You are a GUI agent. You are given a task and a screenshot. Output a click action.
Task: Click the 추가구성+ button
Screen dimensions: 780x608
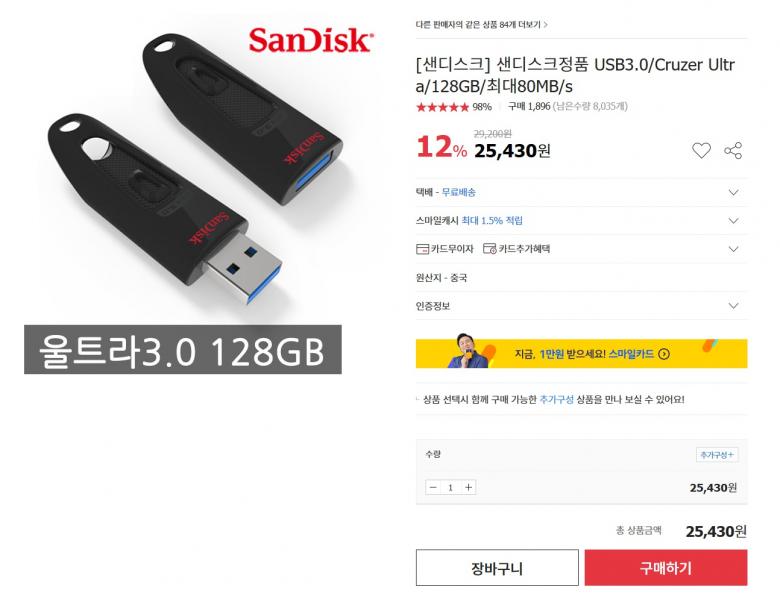pos(716,454)
